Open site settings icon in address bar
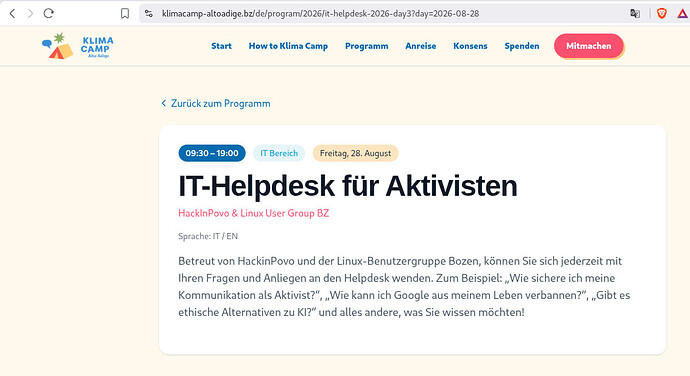This screenshot has width=690, height=376. click(x=149, y=14)
